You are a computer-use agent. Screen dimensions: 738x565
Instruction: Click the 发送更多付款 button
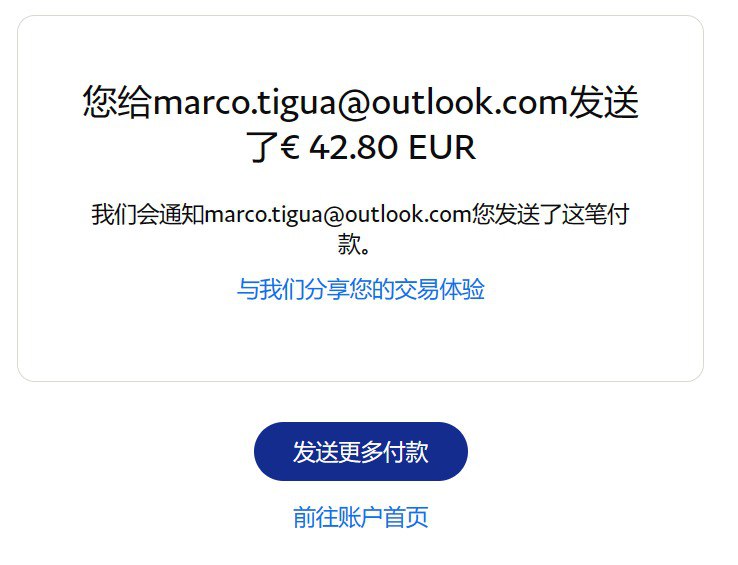click(361, 451)
